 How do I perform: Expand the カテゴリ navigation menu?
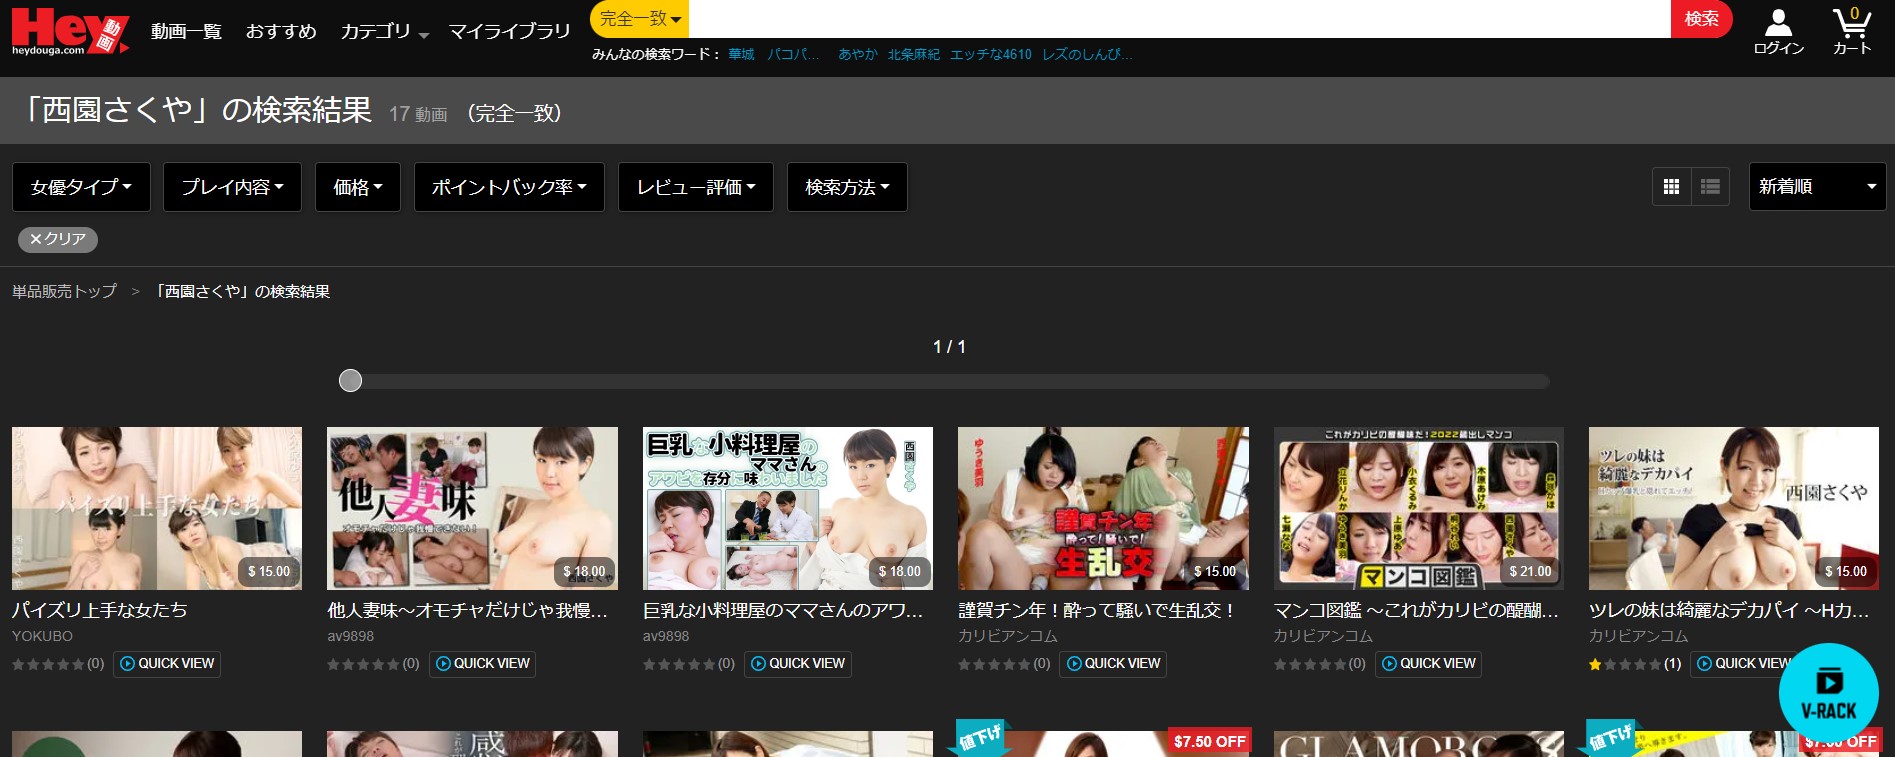tap(384, 32)
